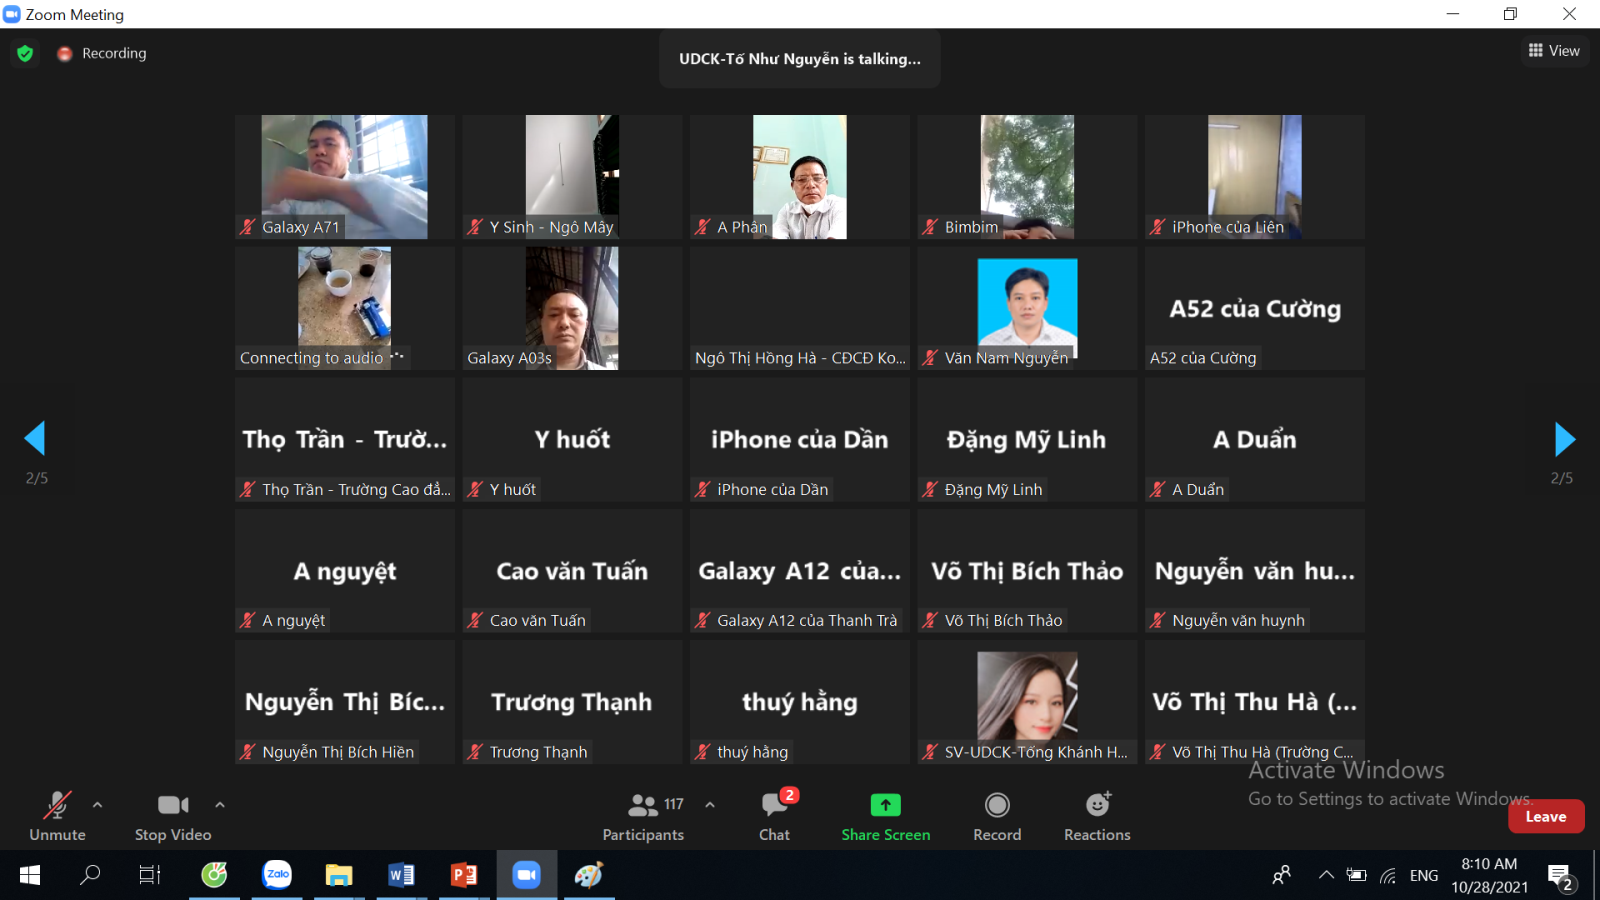Image resolution: width=1600 pixels, height=900 pixels.
Task: Open Windows taskbar search
Action: pos(90,876)
